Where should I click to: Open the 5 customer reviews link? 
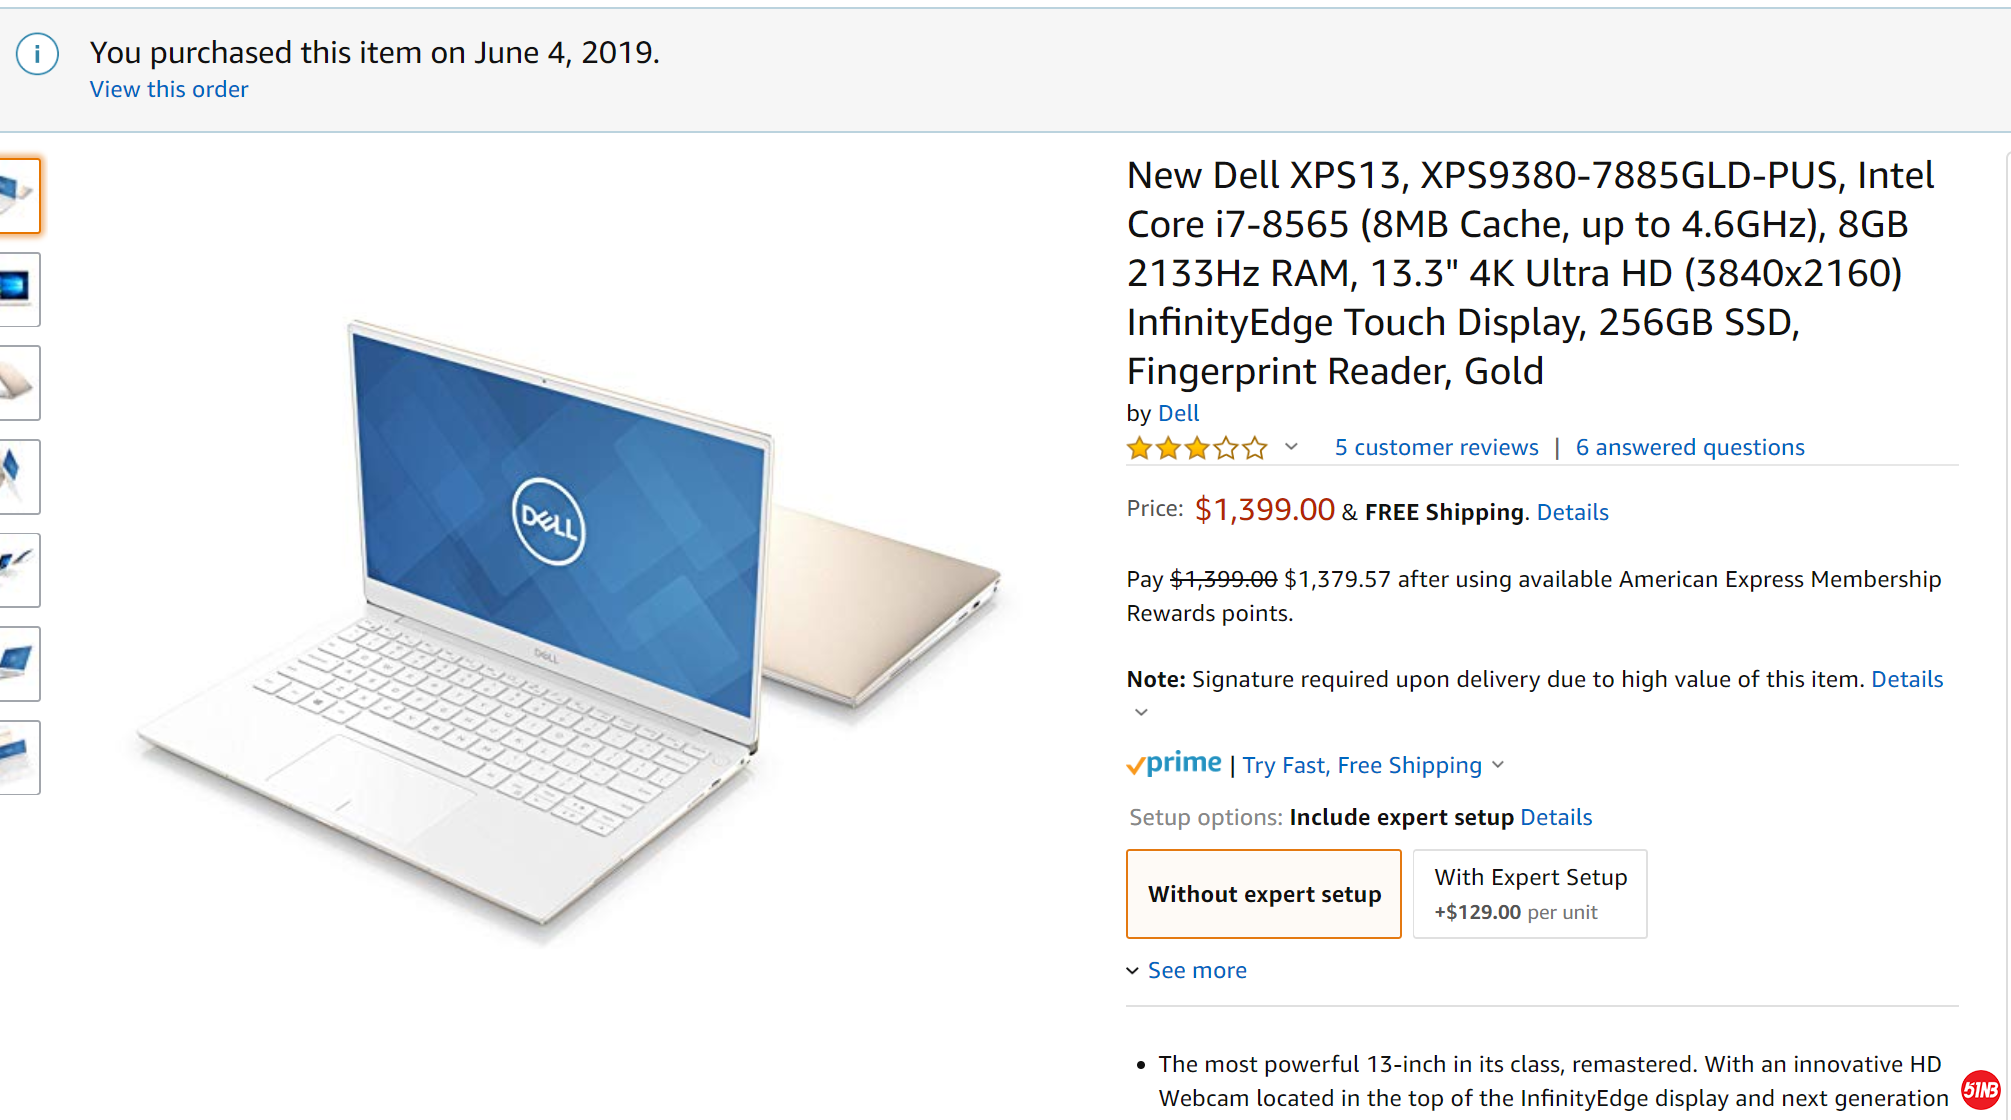pyautogui.click(x=1436, y=447)
